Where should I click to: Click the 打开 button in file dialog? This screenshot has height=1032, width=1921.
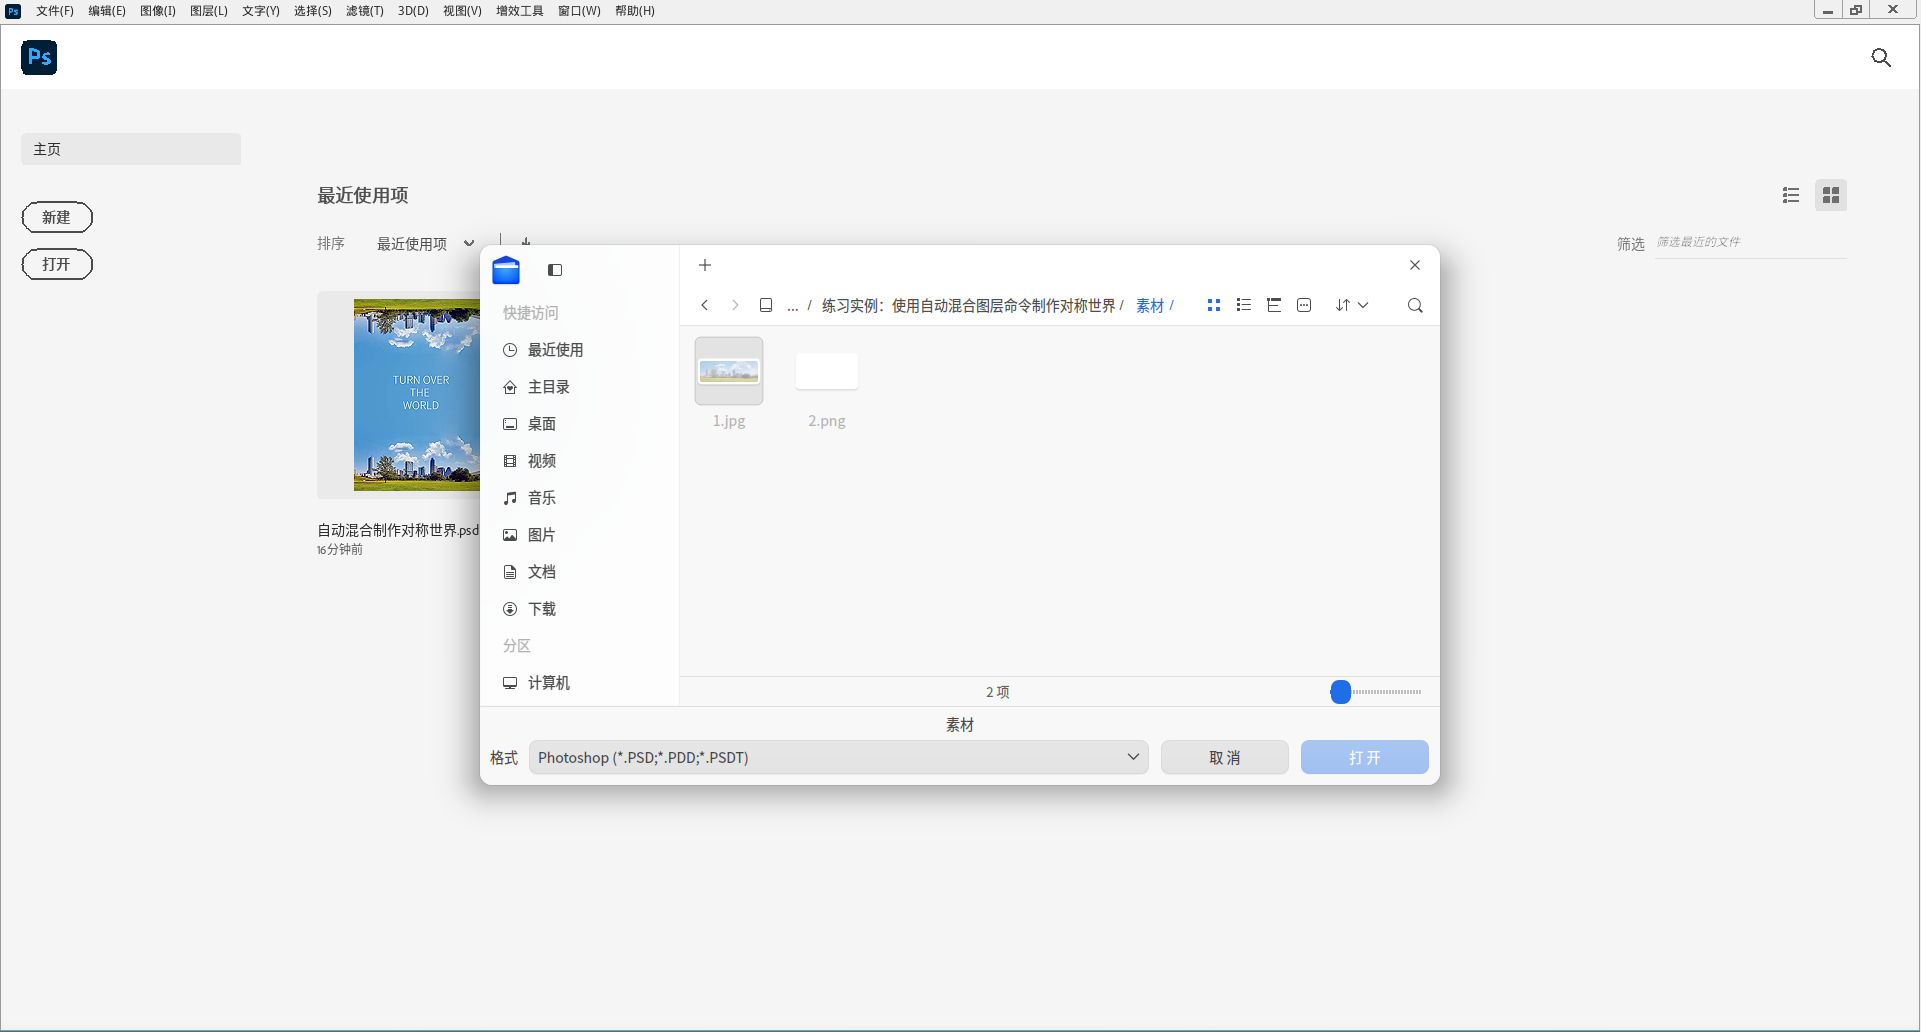pyautogui.click(x=1365, y=757)
